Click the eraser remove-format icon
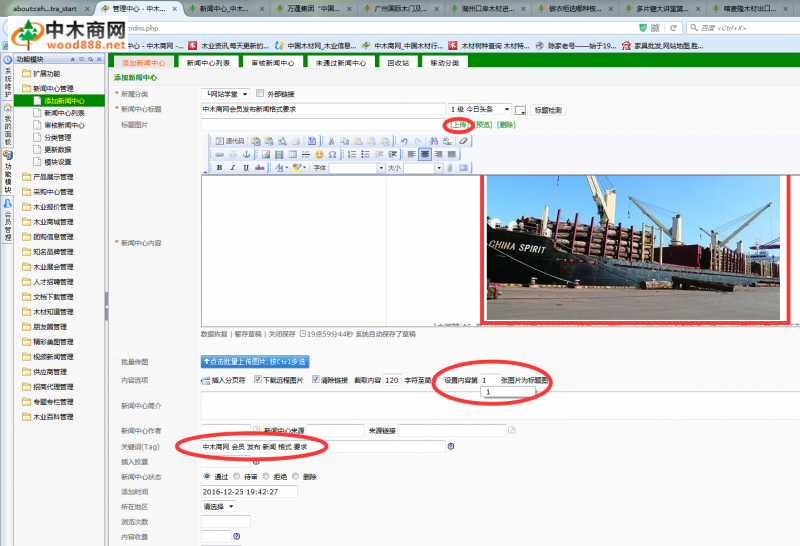The image size is (800, 546). 464,141
